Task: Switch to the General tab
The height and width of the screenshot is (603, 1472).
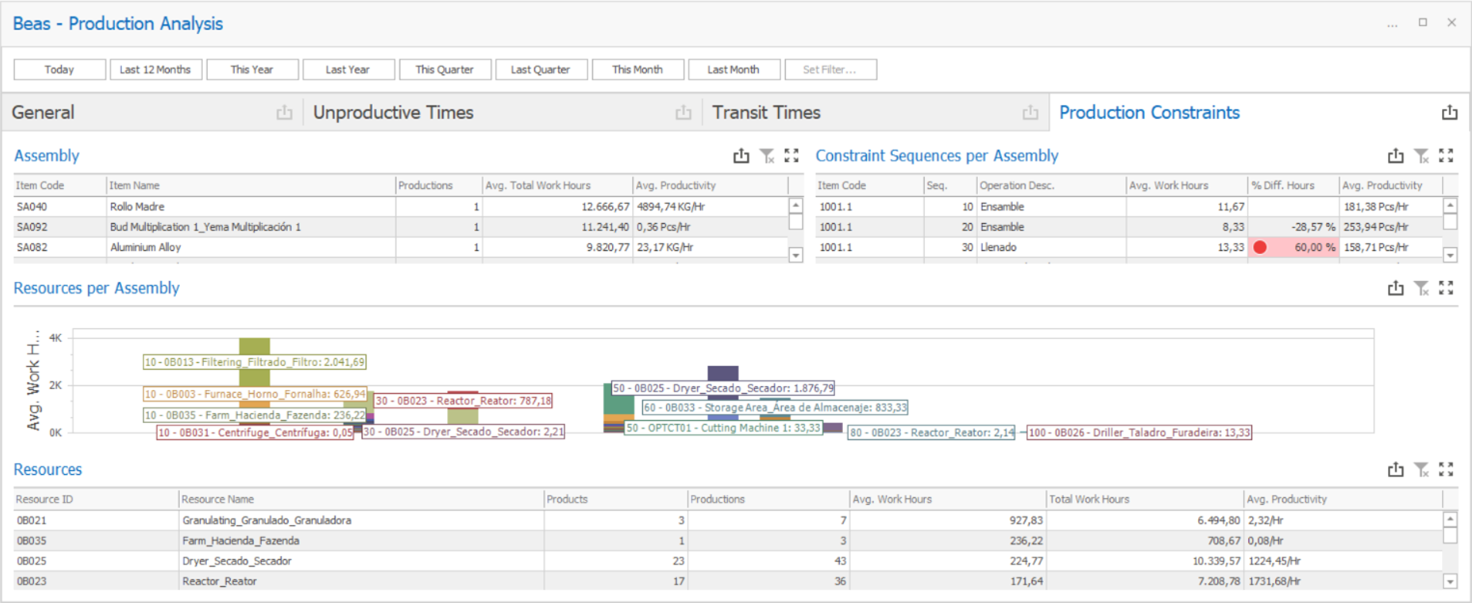Action: click(44, 113)
